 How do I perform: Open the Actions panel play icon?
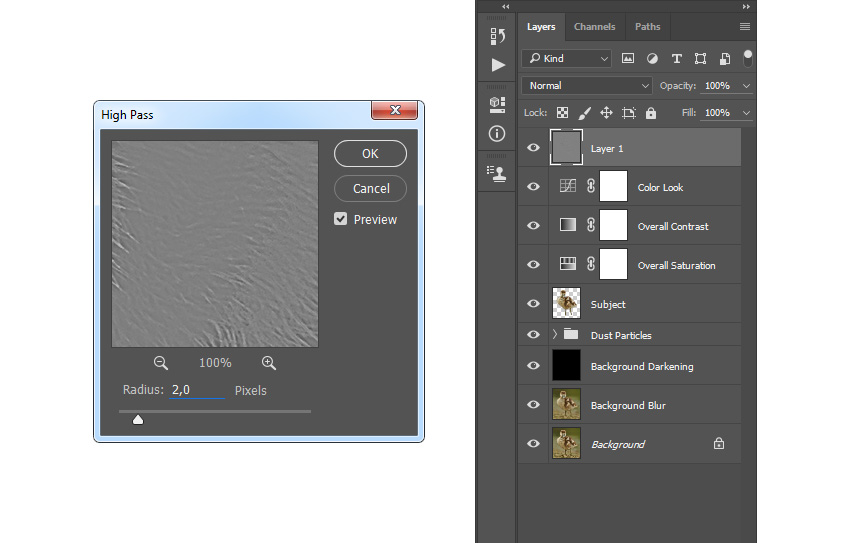[x=498, y=65]
